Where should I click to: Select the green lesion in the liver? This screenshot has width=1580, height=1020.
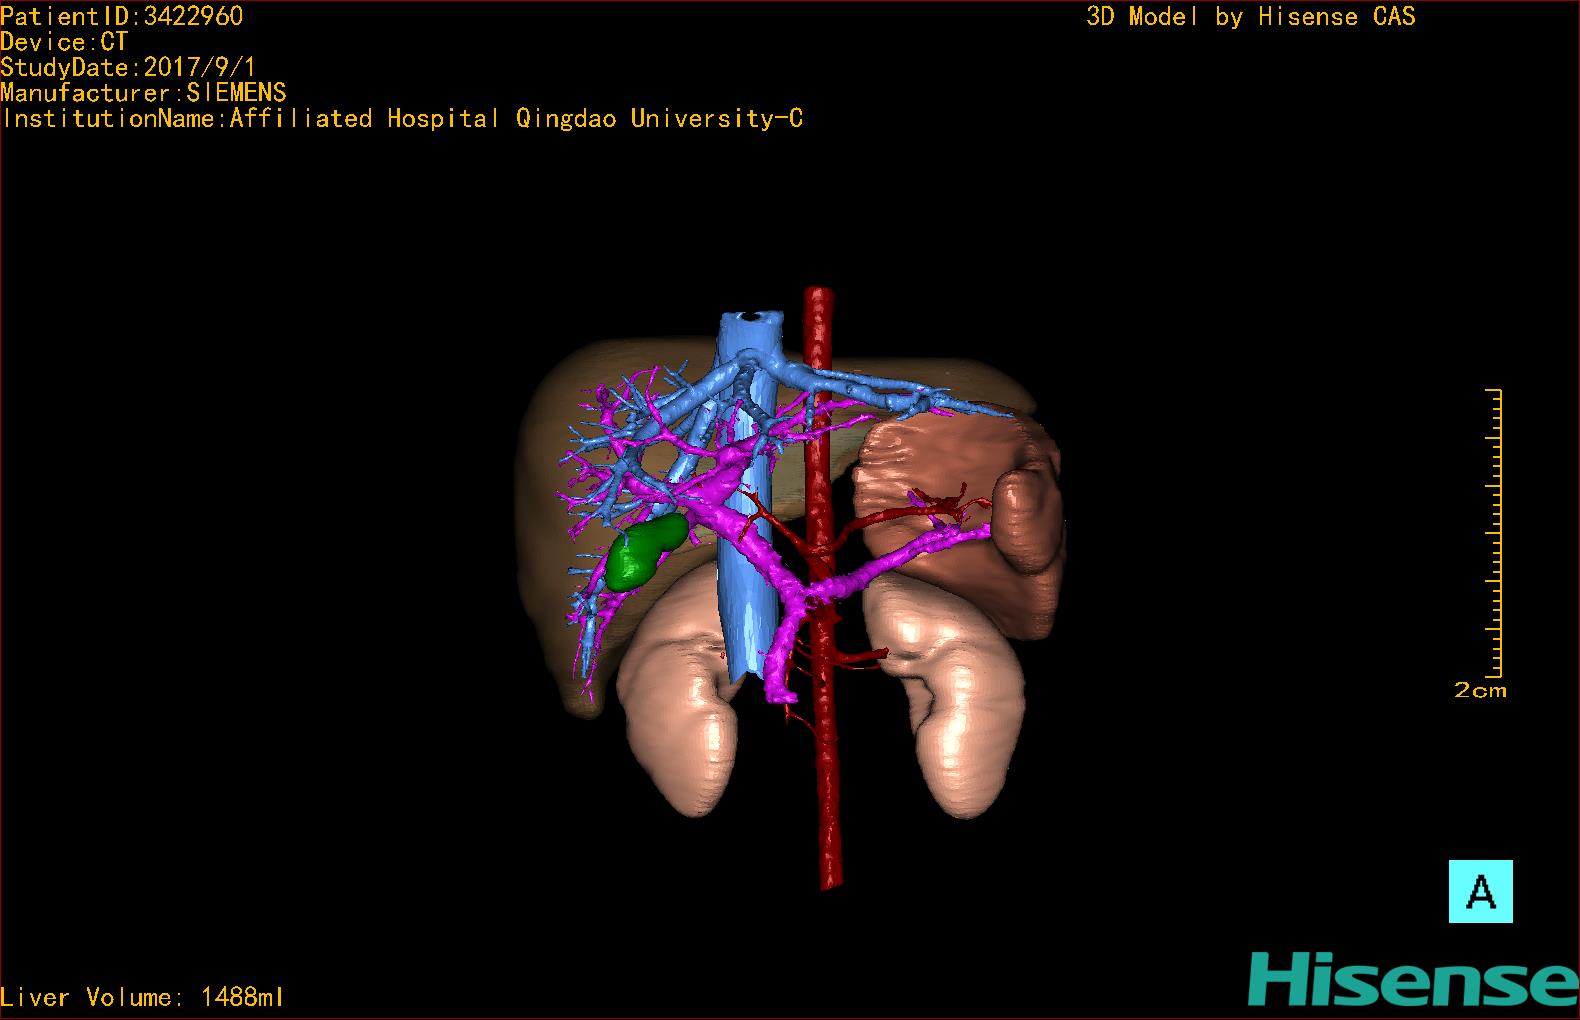pyautogui.click(x=644, y=551)
